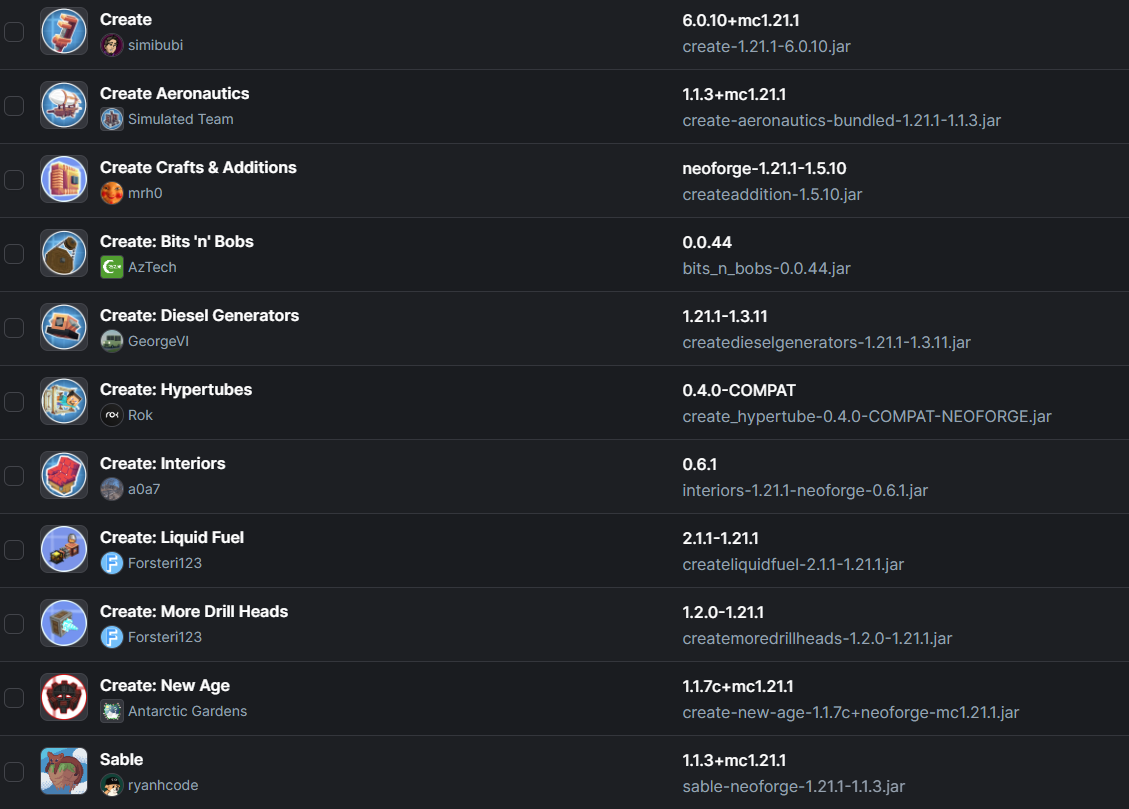Open the Create Aeronautics airship icon
The height and width of the screenshot is (809, 1129).
tap(63, 106)
